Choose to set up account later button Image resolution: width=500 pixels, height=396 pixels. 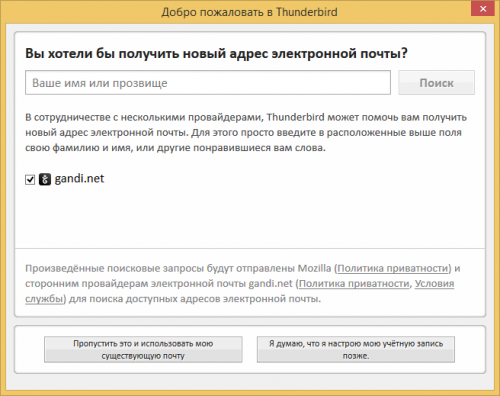pyautogui.click(x=356, y=349)
